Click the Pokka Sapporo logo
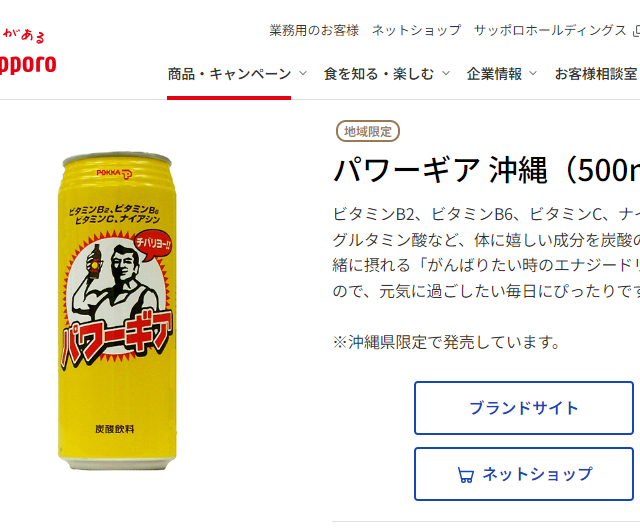This screenshot has width=640, height=530. click(x=28, y=52)
